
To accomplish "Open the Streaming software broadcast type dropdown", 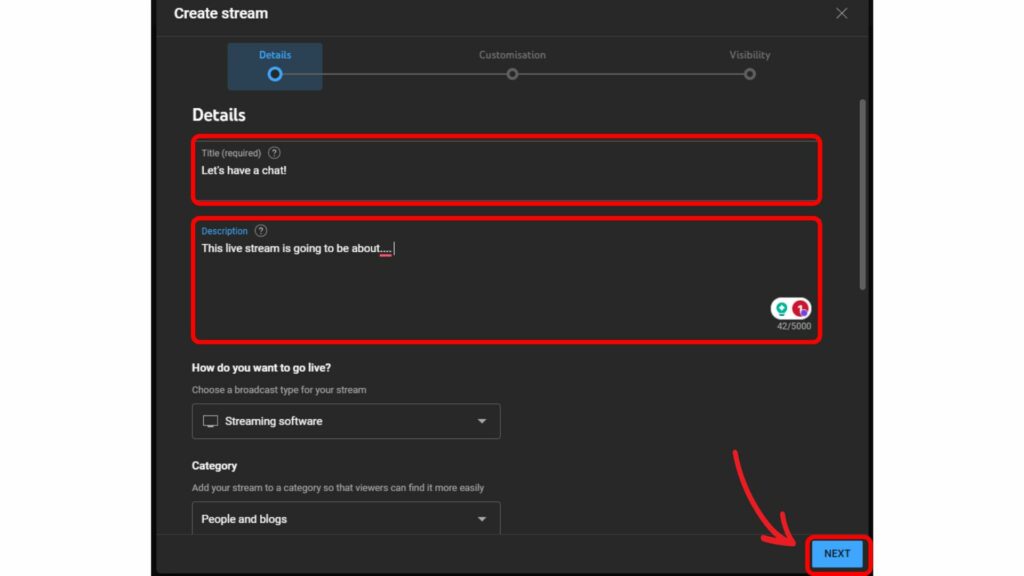I will pyautogui.click(x=345, y=421).
